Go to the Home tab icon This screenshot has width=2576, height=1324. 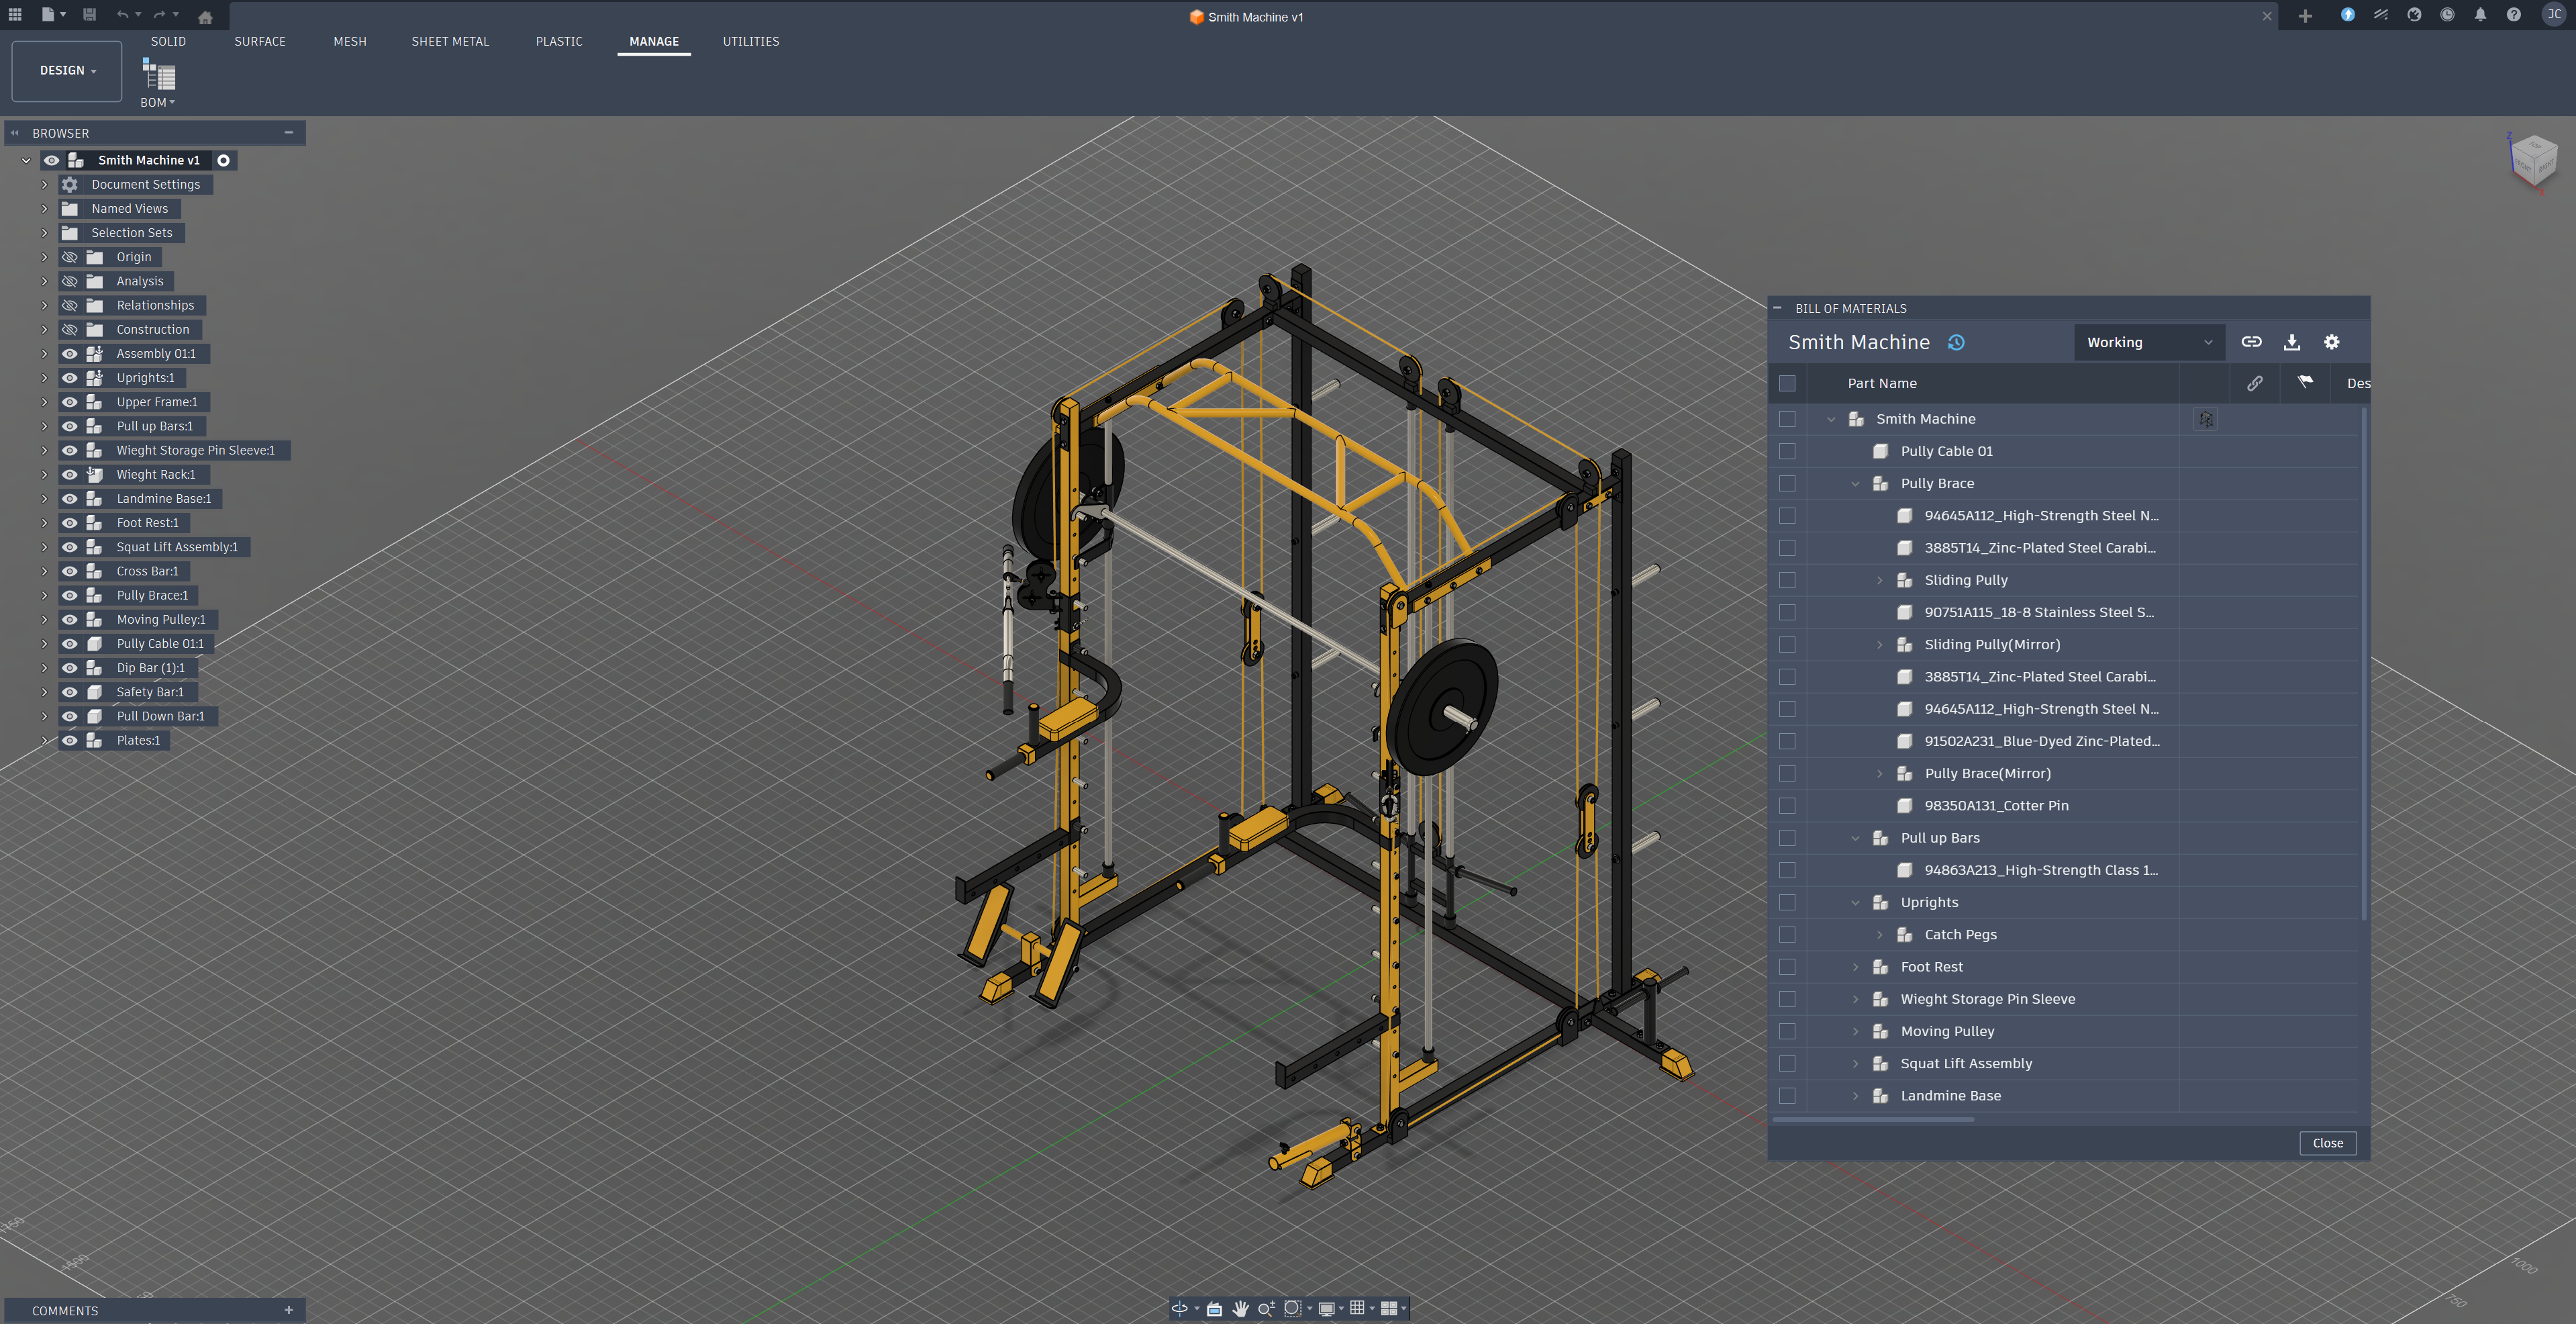(x=205, y=17)
